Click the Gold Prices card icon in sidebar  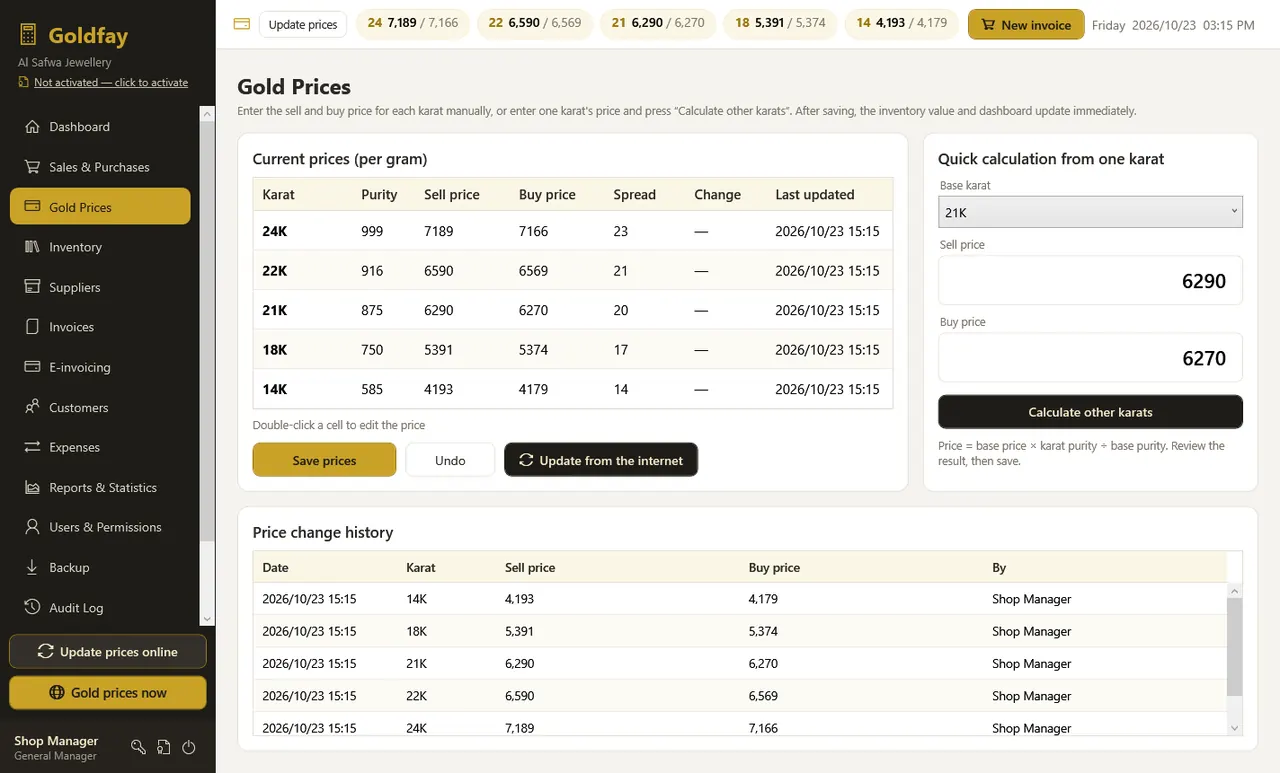32,207
